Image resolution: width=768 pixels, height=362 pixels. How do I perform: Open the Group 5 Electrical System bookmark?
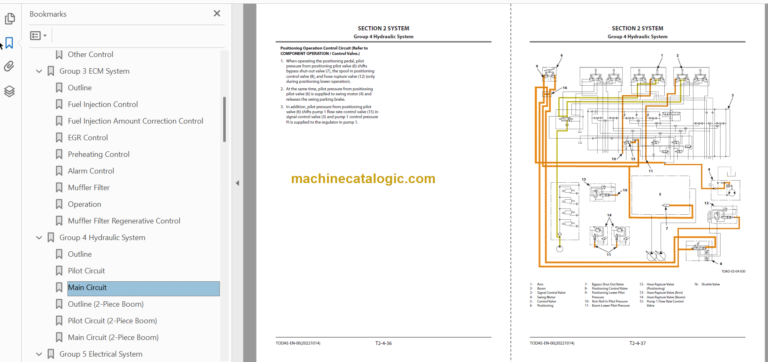click(x=101, y=354)
